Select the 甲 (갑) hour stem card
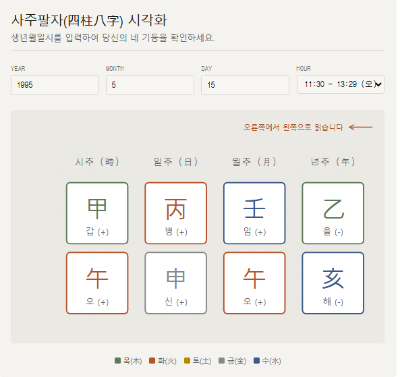Image resolution: width=400 pixels, height=377 pixels. tap(97, 213)
